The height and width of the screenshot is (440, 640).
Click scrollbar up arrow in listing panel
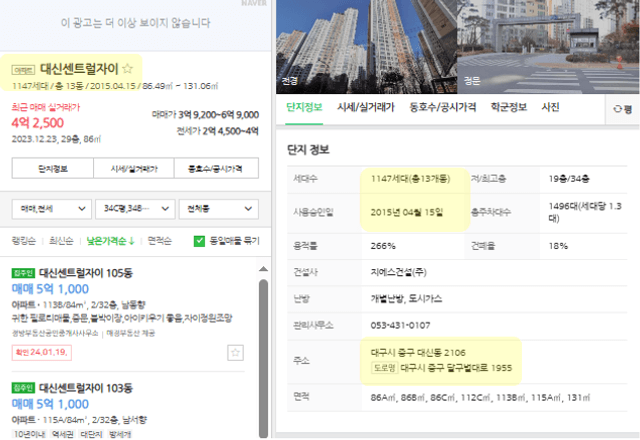click(263, 269)
